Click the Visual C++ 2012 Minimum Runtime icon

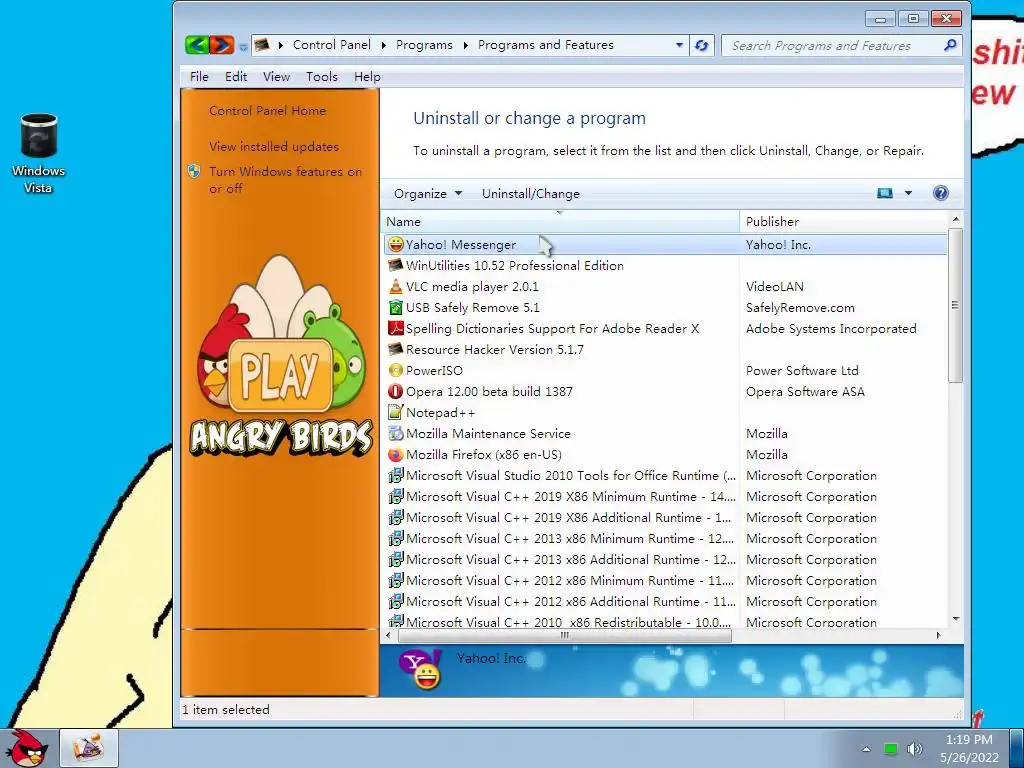point(395,580)
